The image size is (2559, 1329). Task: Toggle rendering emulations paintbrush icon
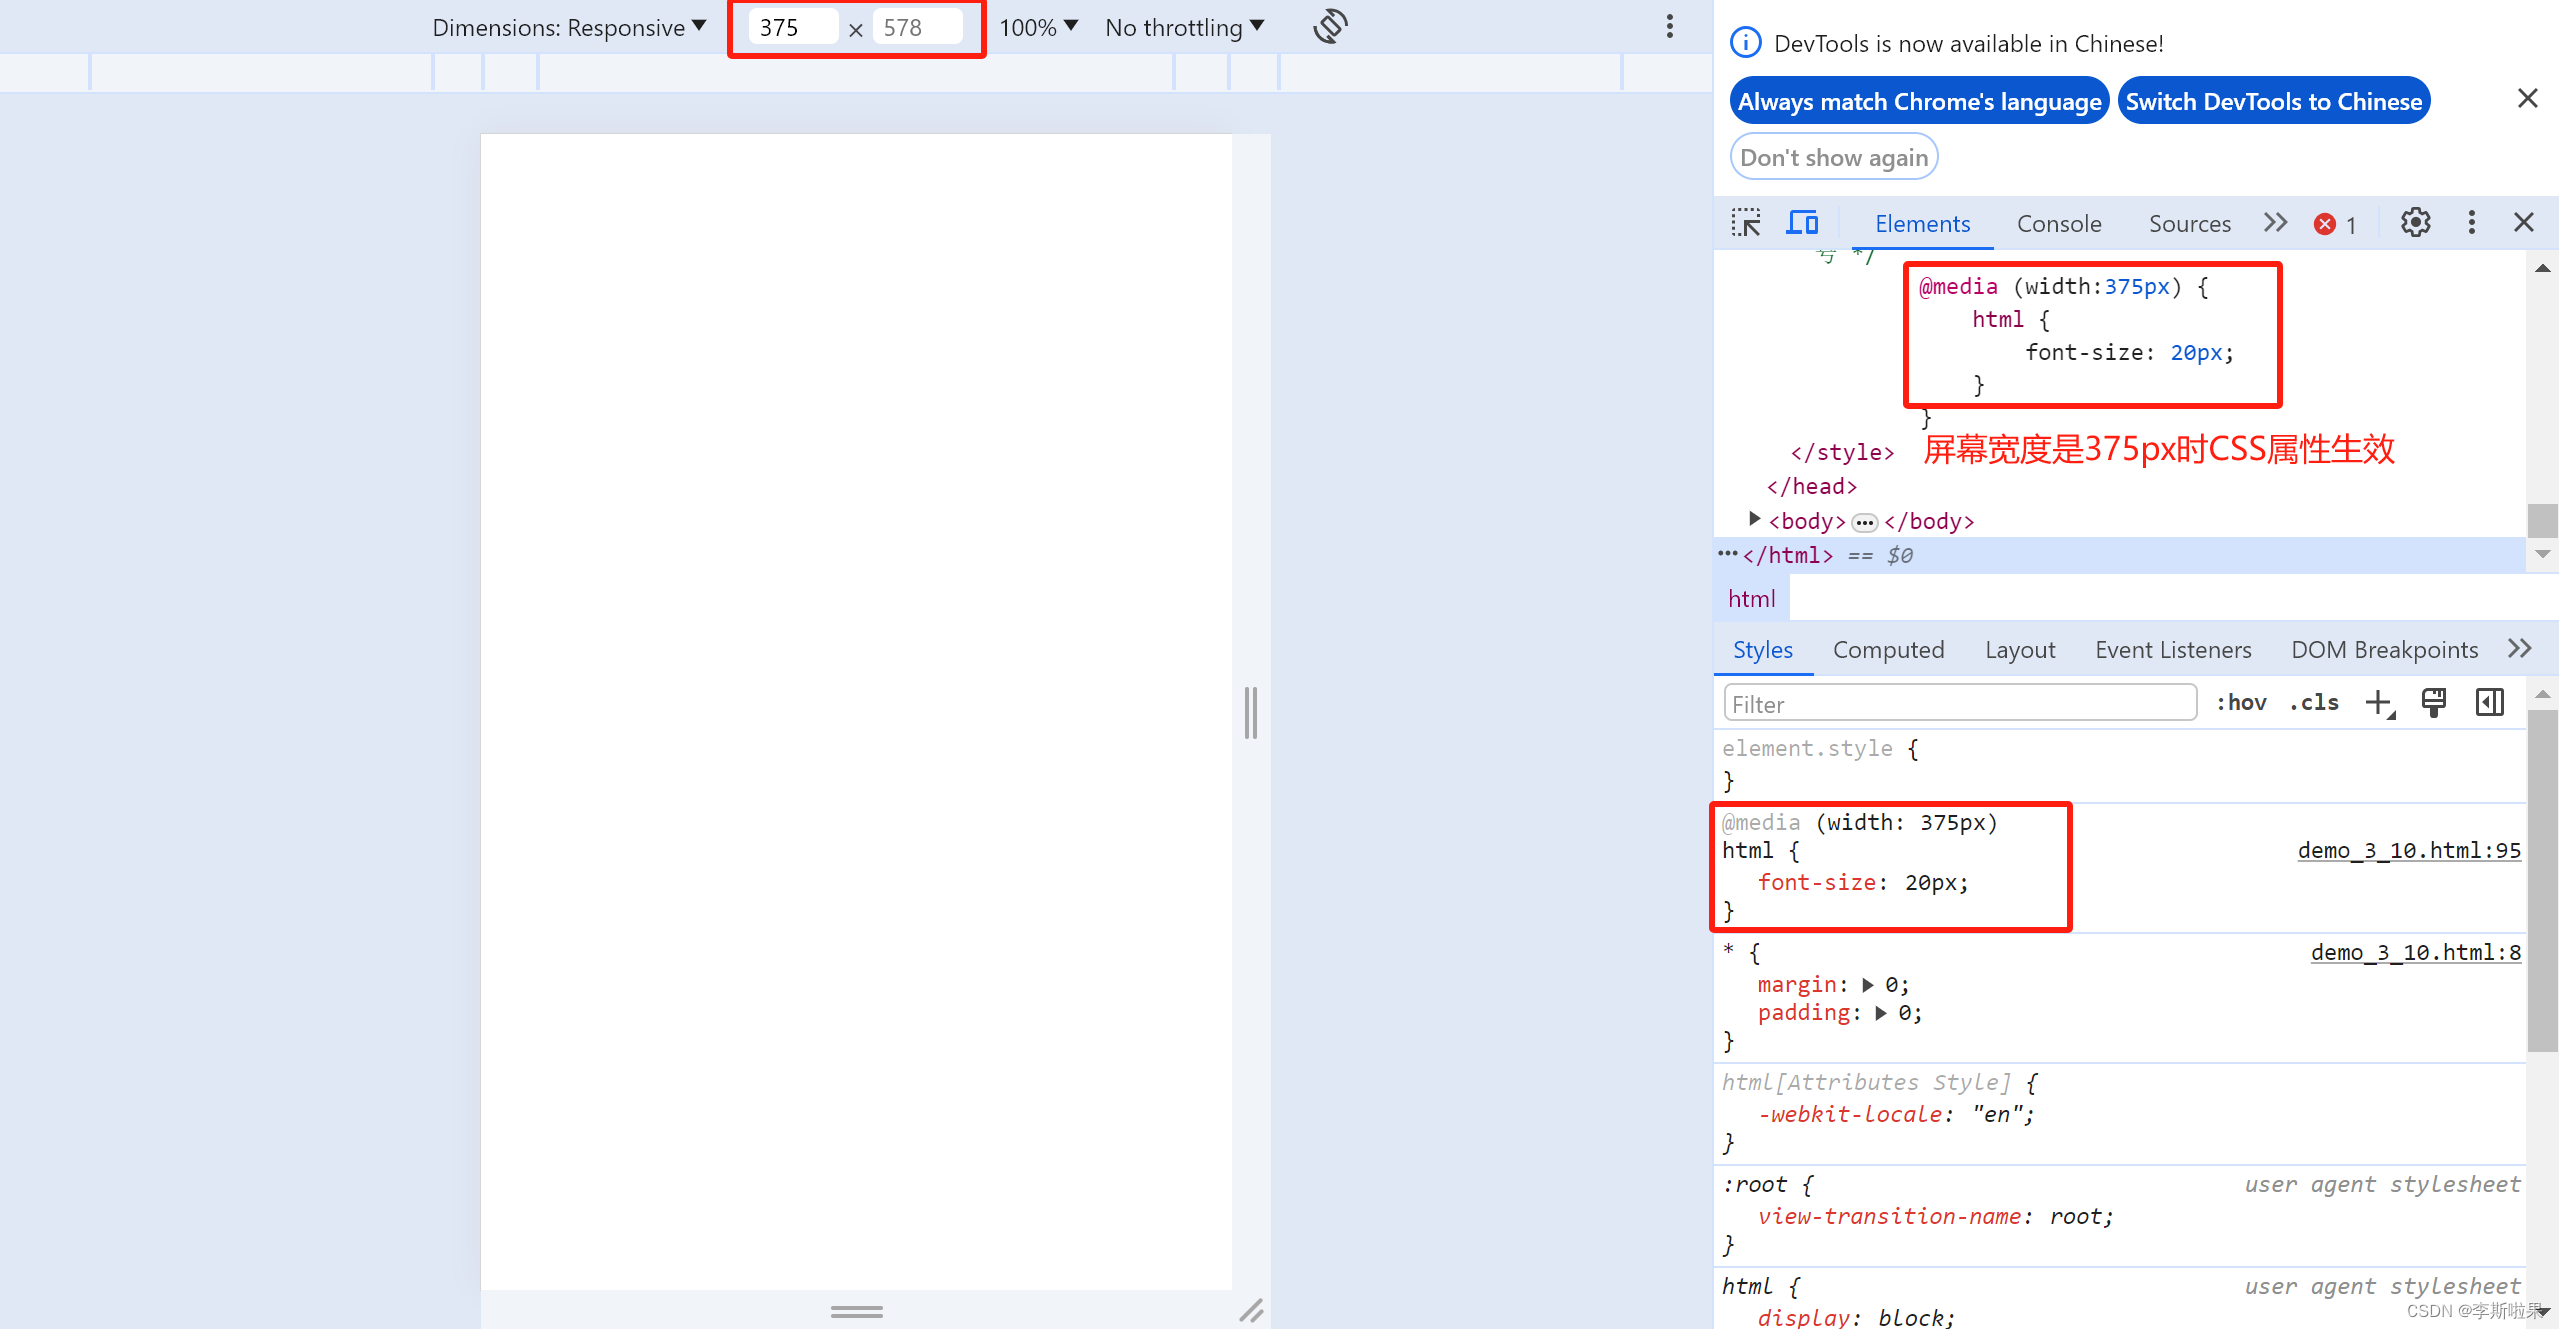click(x=2434, y=702)
